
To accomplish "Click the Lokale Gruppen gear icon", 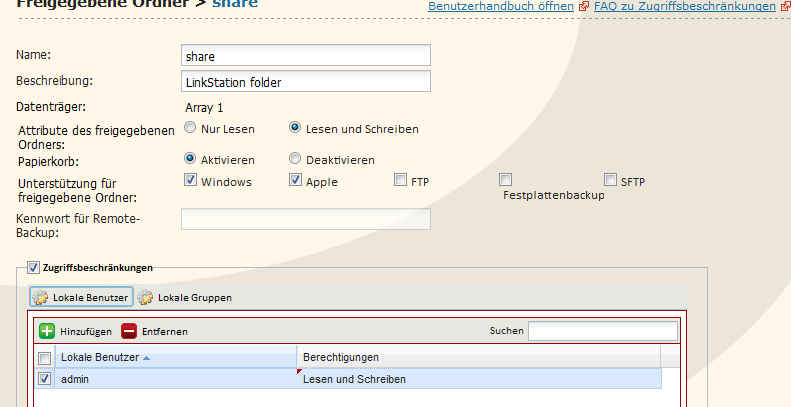I will 145,298.
